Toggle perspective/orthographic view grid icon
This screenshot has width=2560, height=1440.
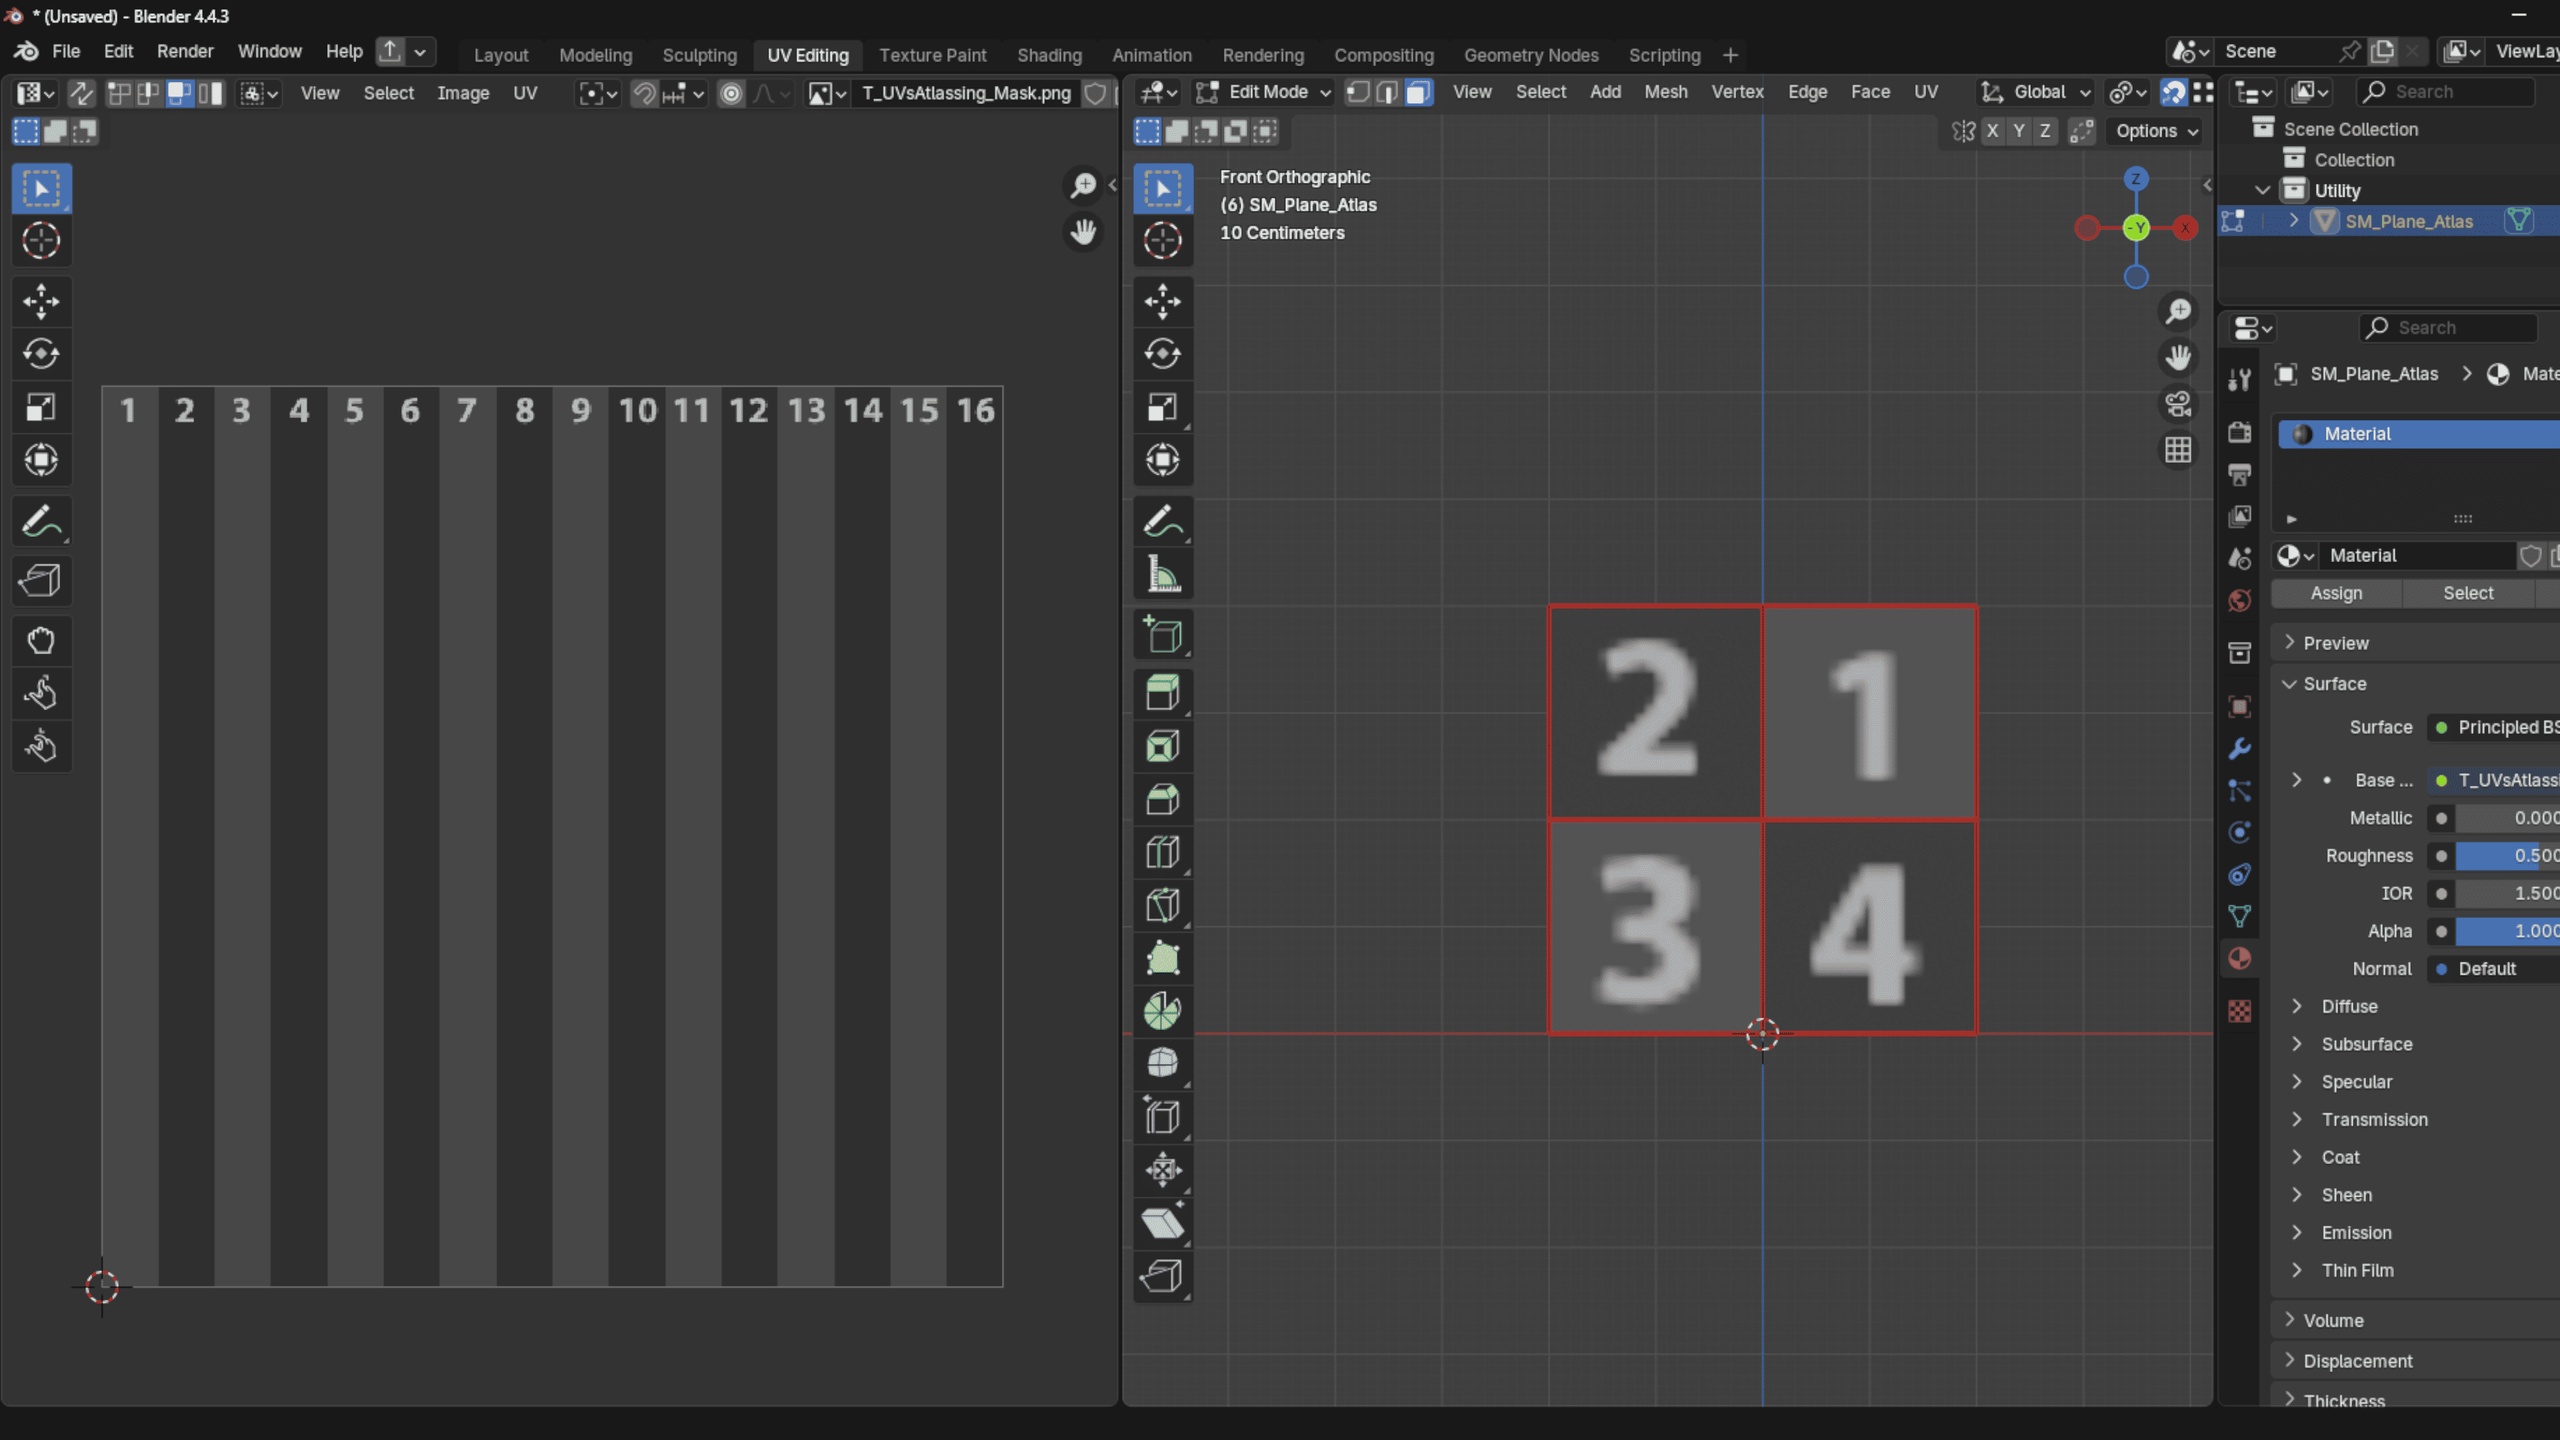point(2178,450)
